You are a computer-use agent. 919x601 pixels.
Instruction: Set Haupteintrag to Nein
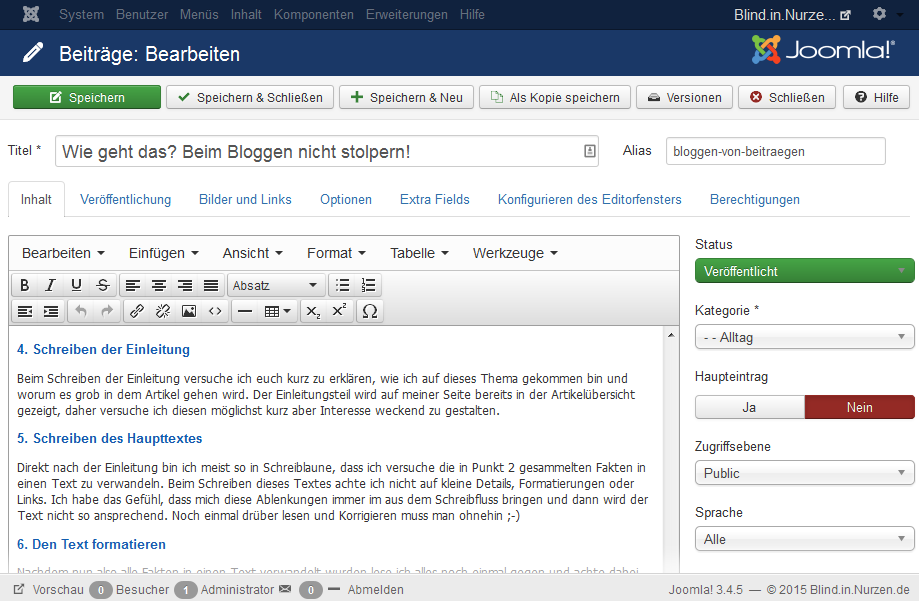click(x=859, y=407)
